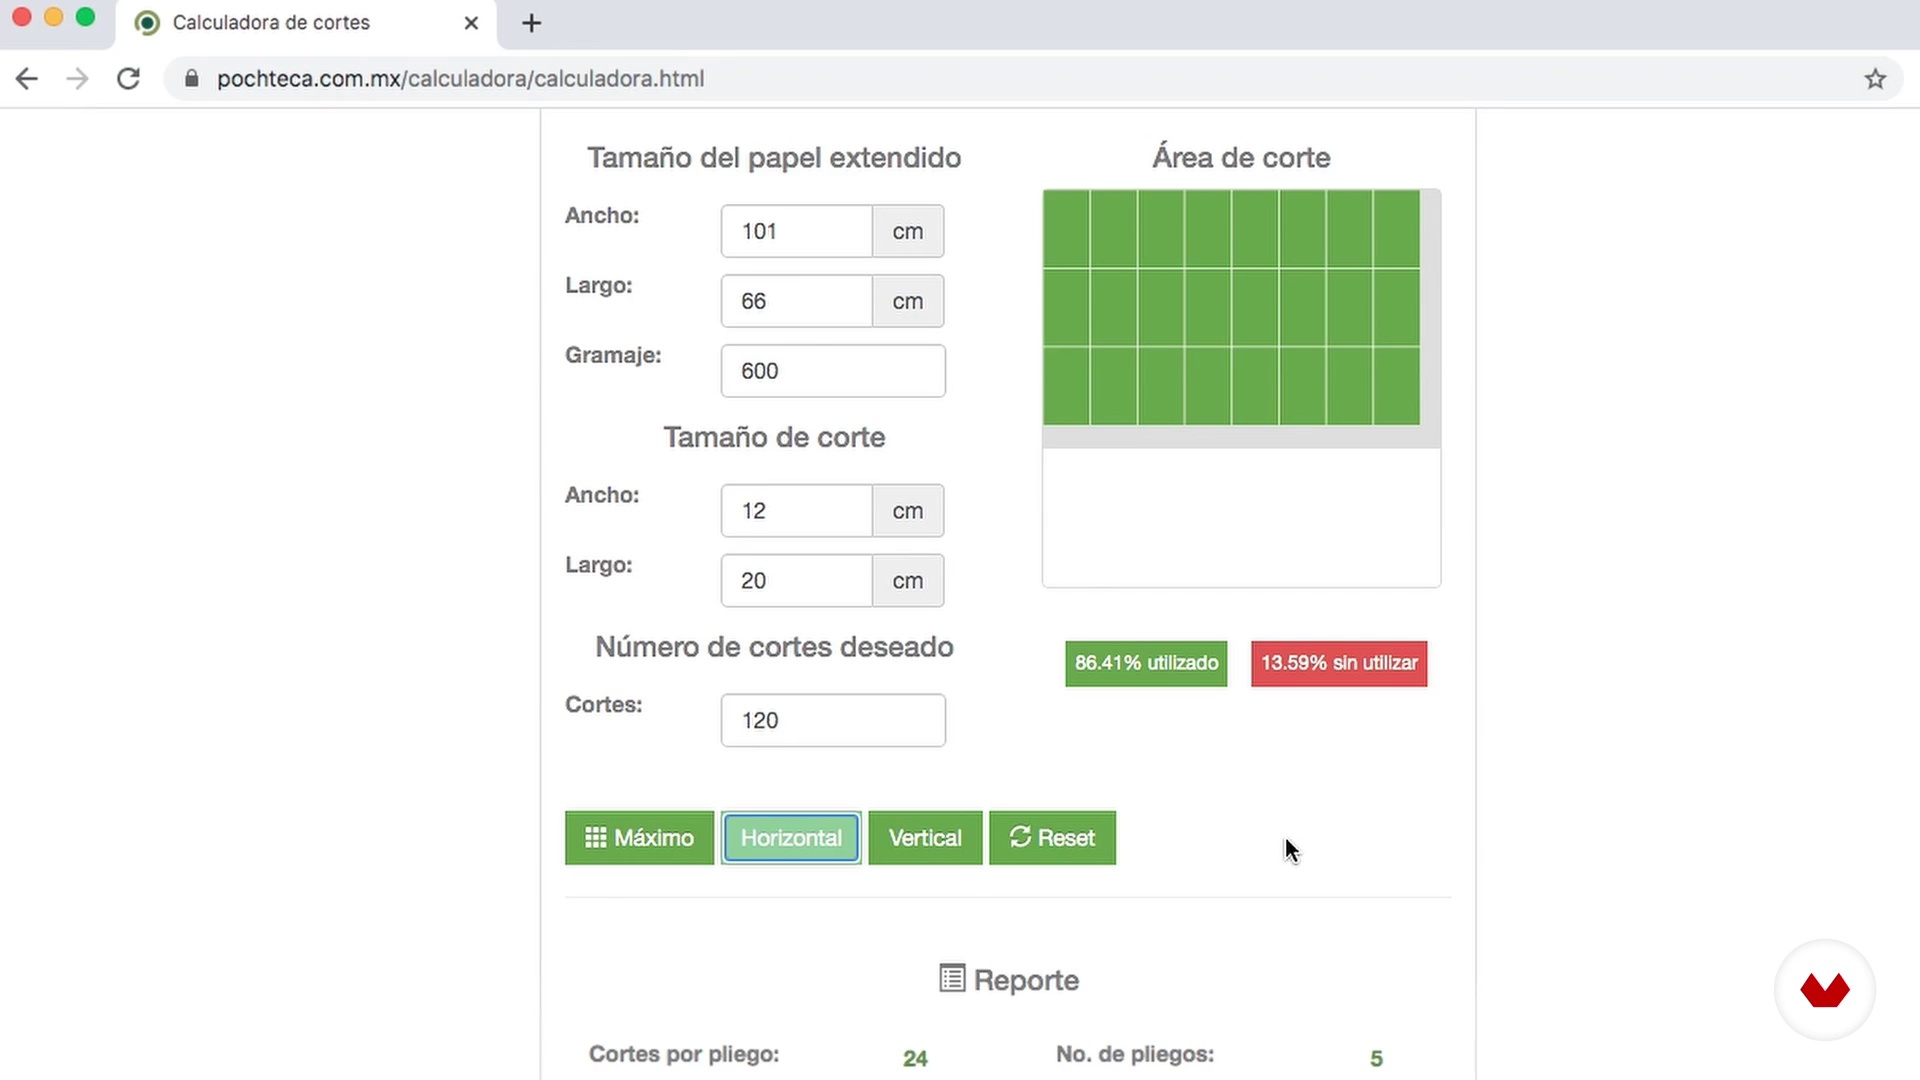Bookmark this page with the star icon
The image size is (1920, 1080).
1875,79
